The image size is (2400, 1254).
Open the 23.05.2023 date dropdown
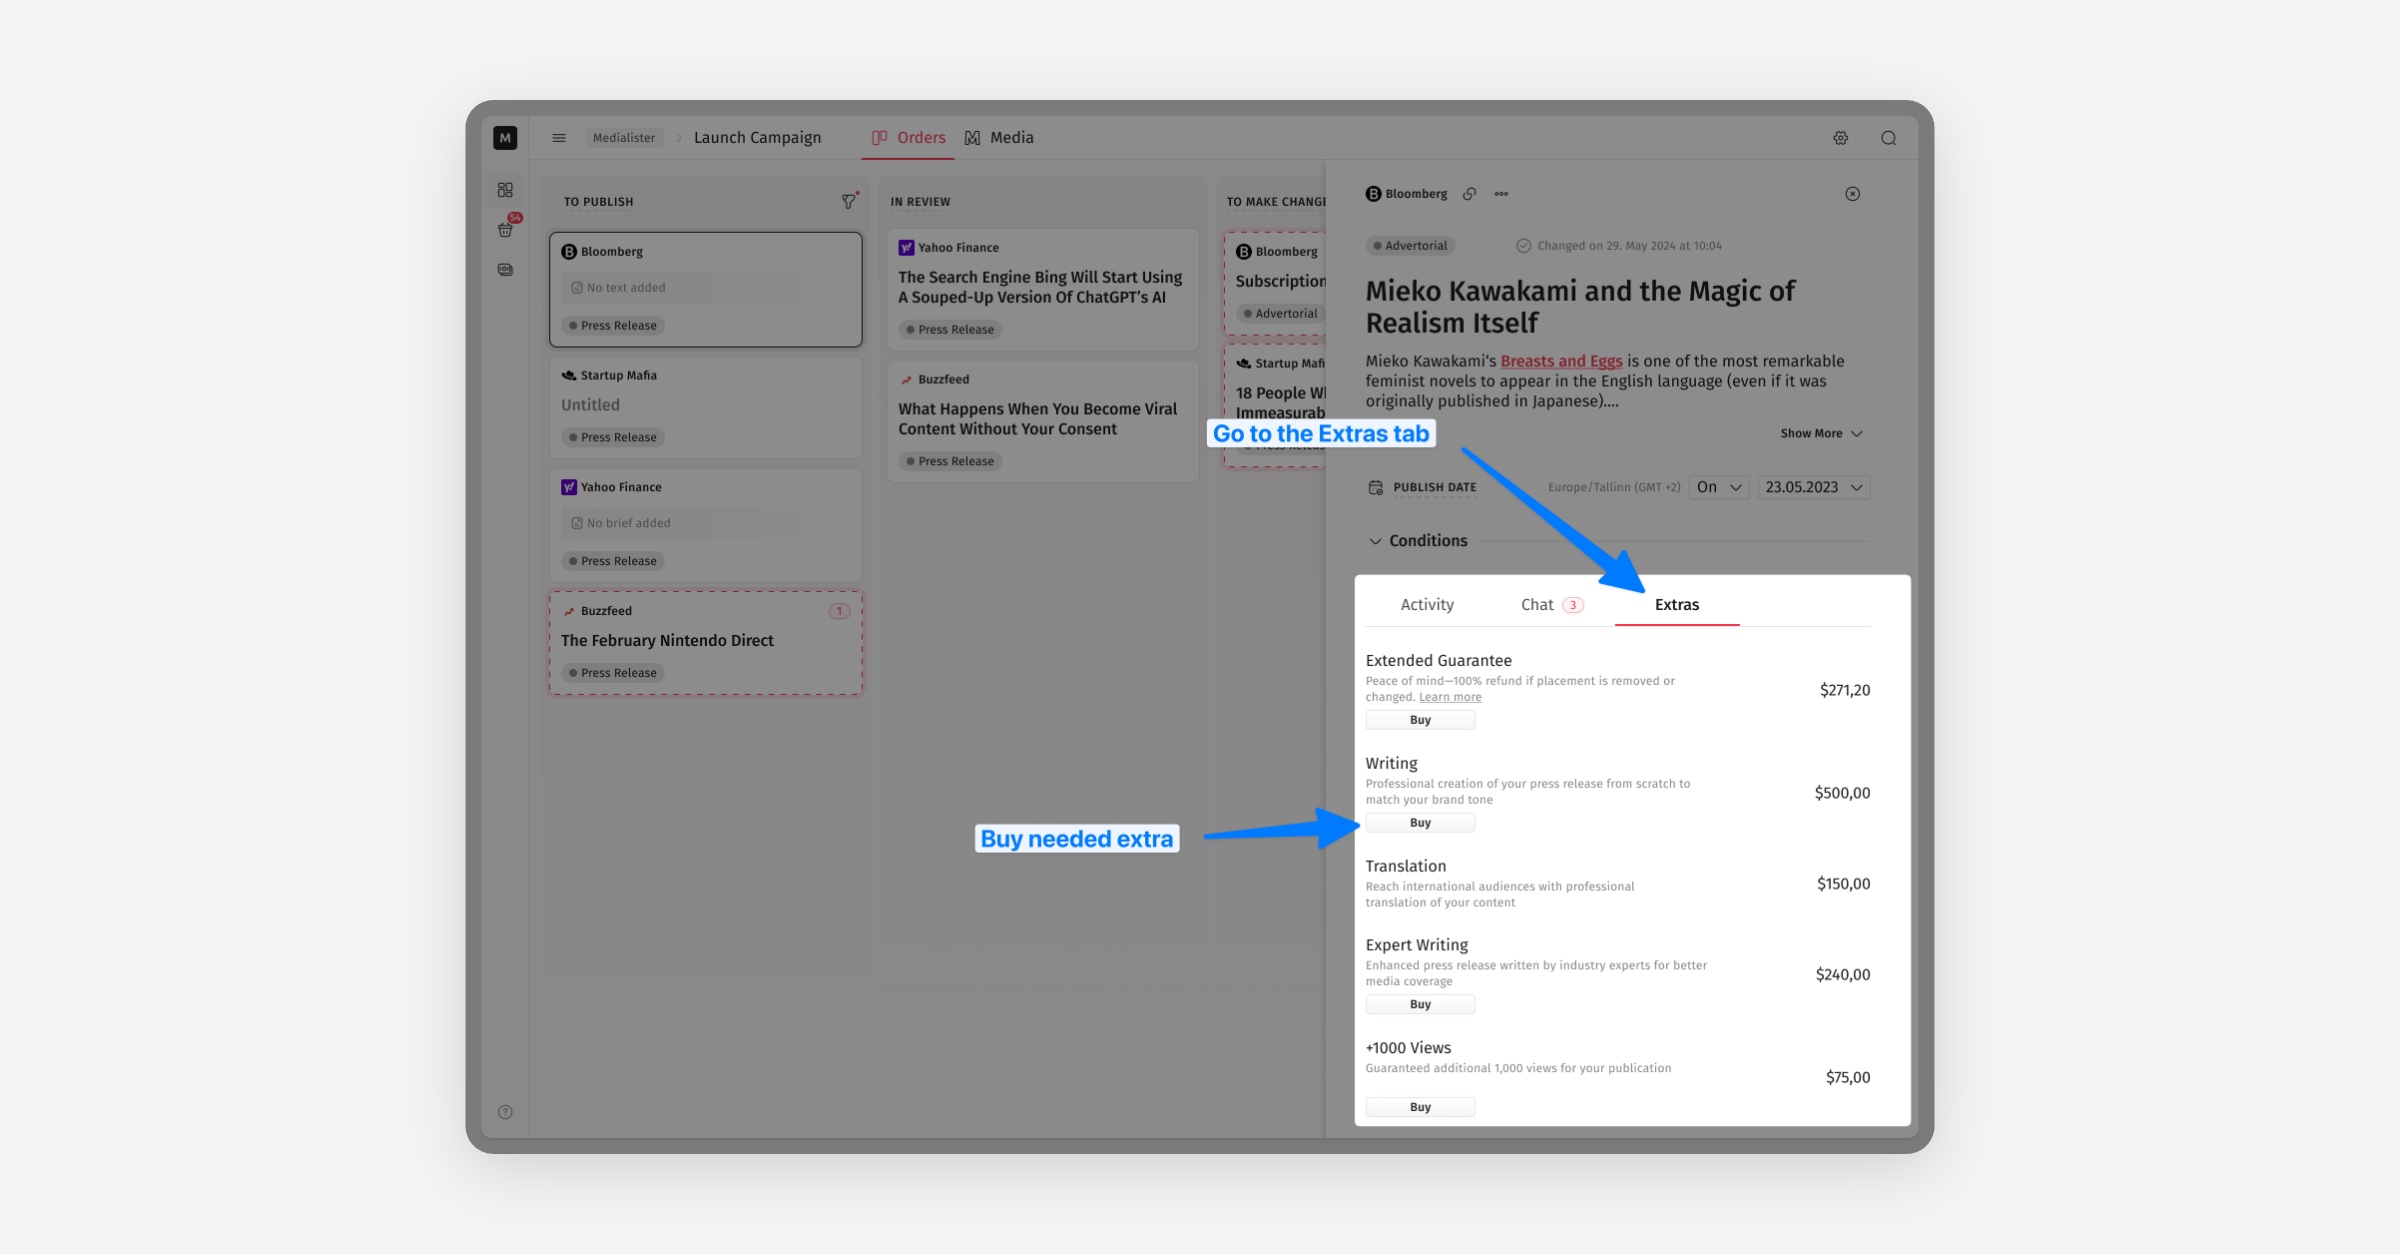pos(1813,487)
